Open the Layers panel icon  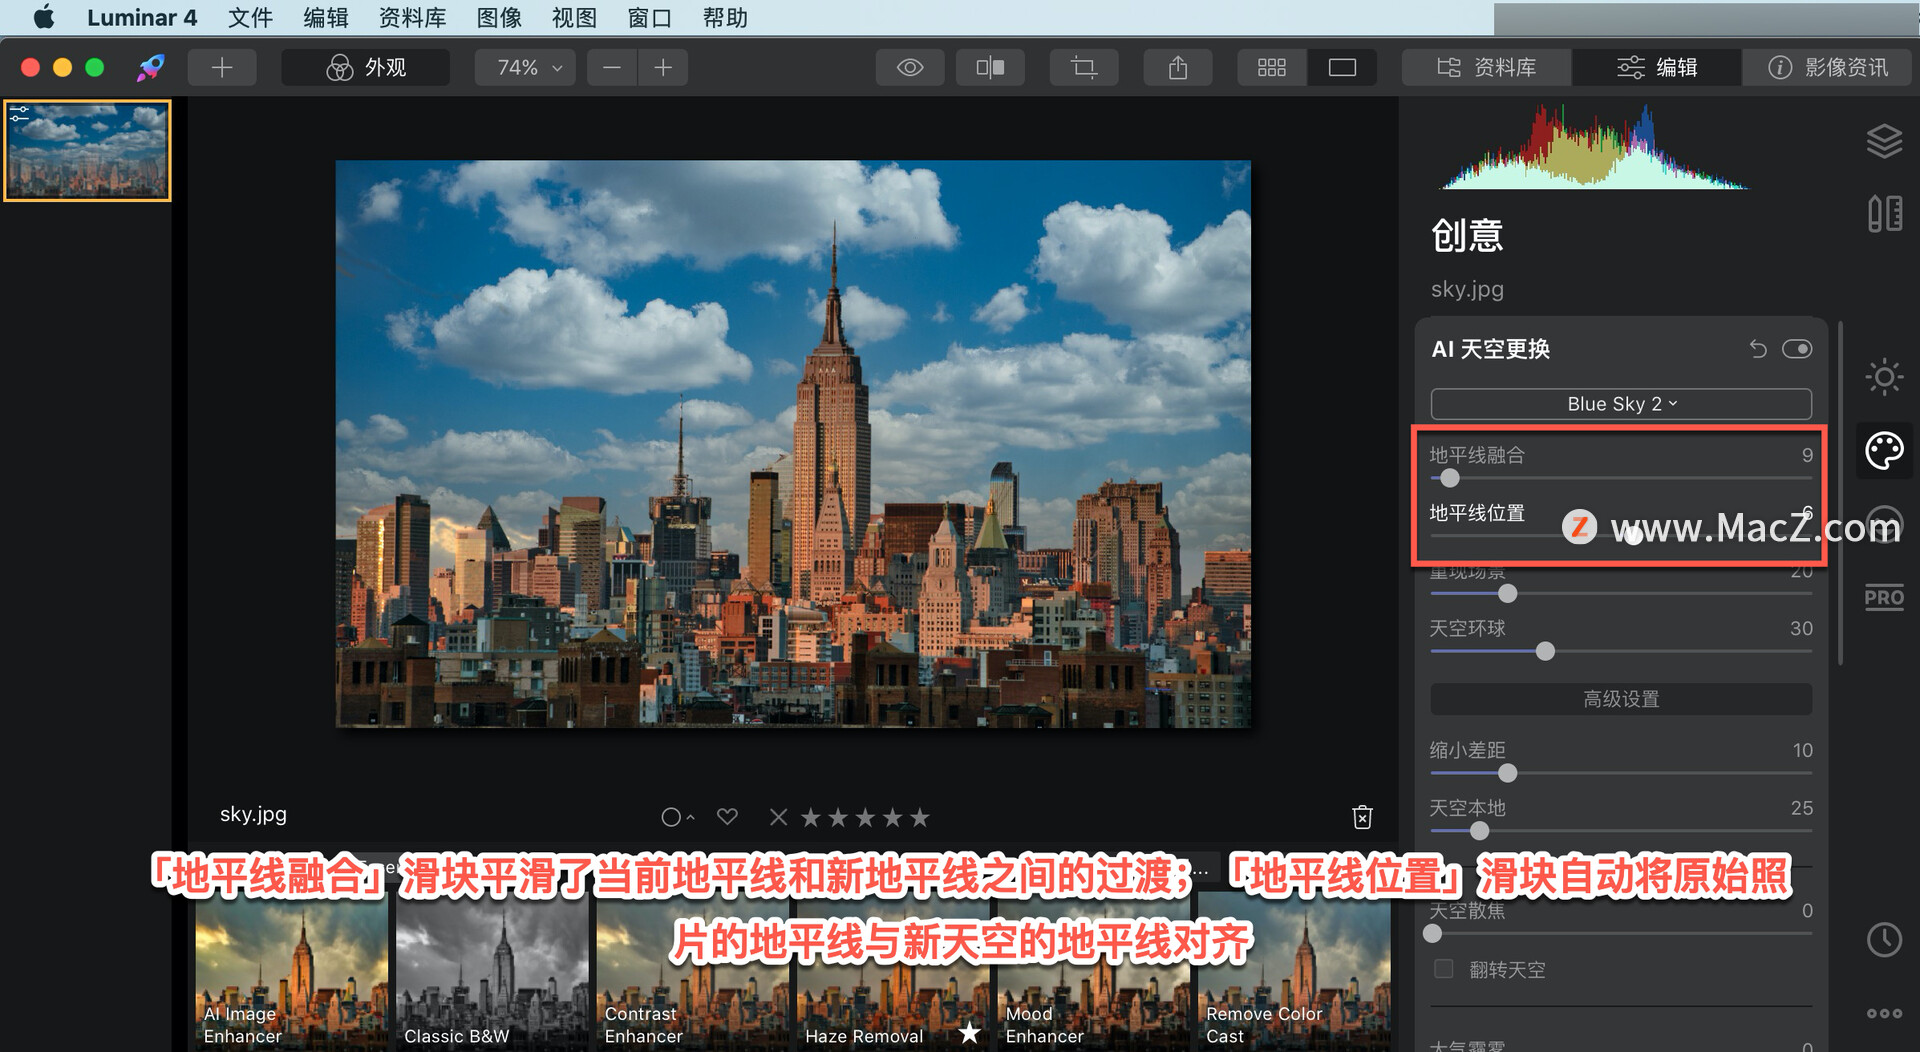(x=1884, y=141)
